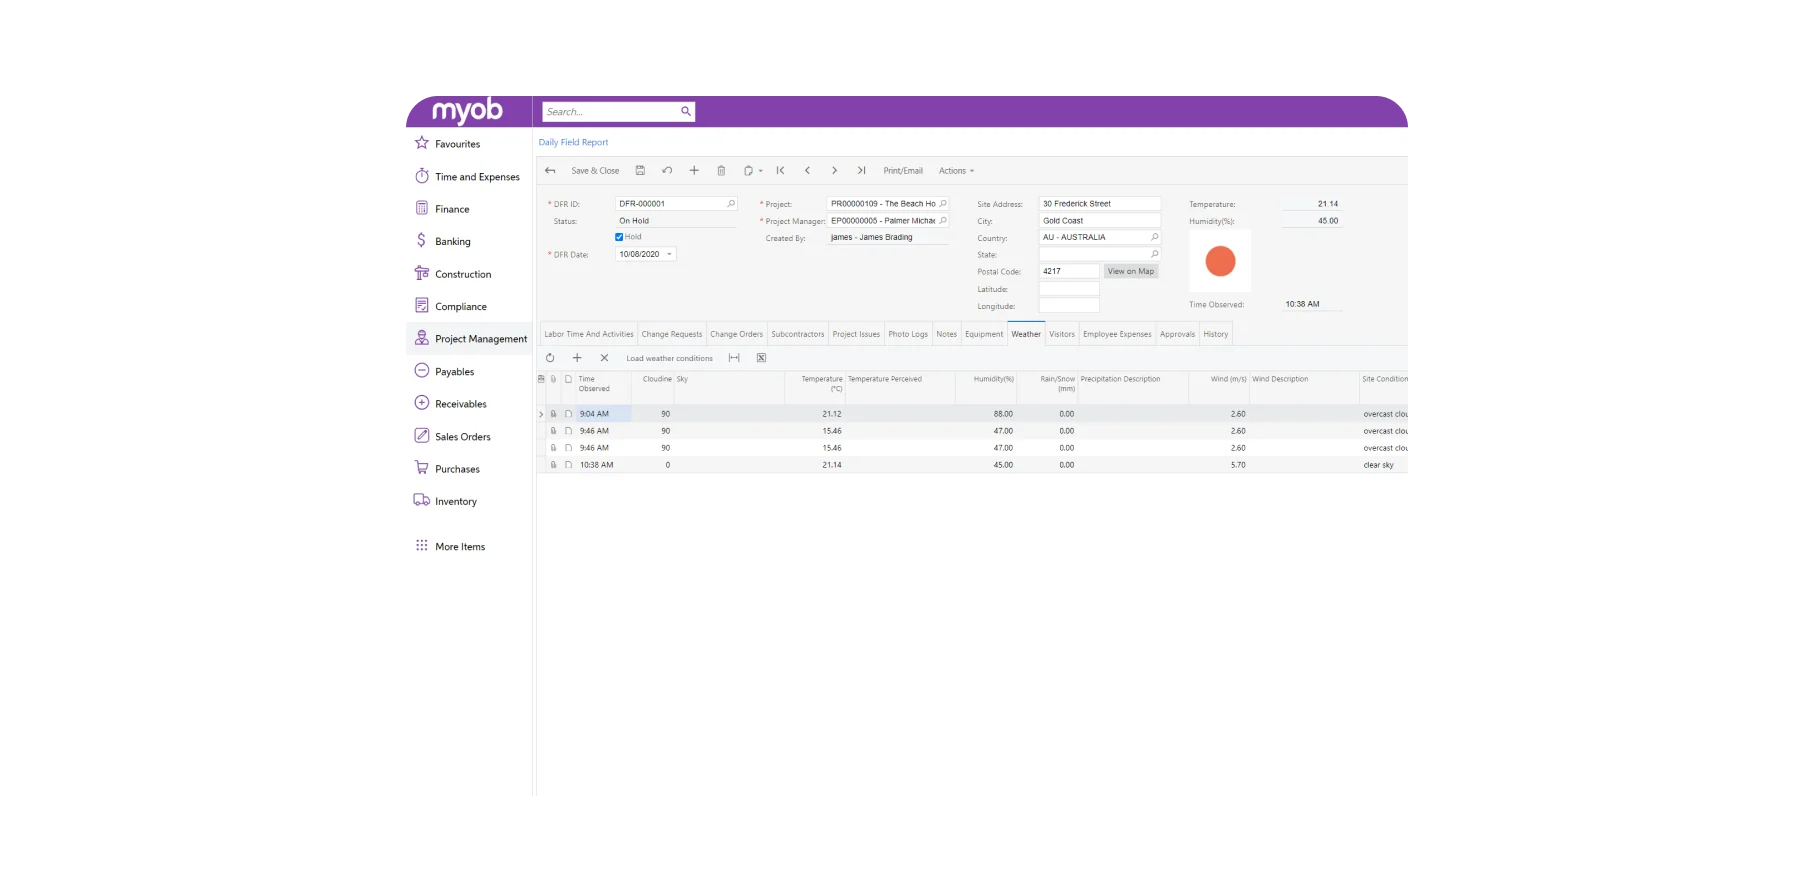Open the Actions dropdown menu
Viewport: 1814px width, 892px height.
pyautogui.click(x=956, y=171)
